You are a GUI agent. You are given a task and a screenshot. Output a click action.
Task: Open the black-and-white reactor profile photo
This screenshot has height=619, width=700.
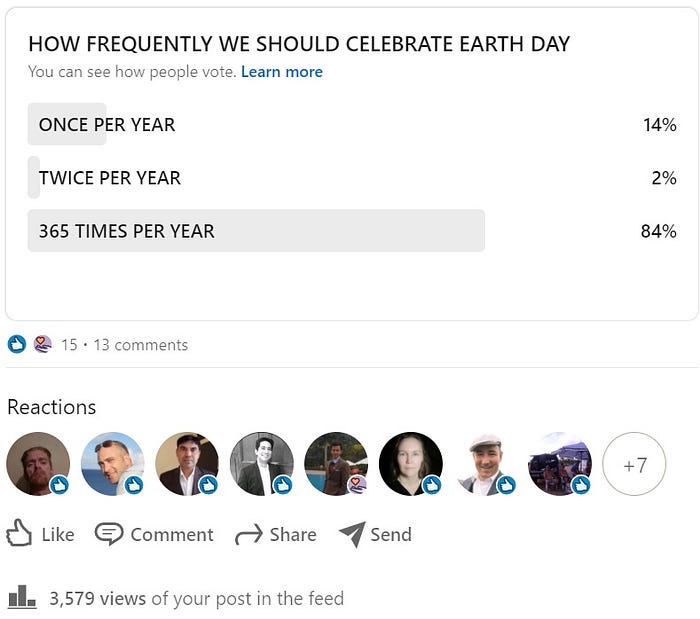tap(261, 464)
